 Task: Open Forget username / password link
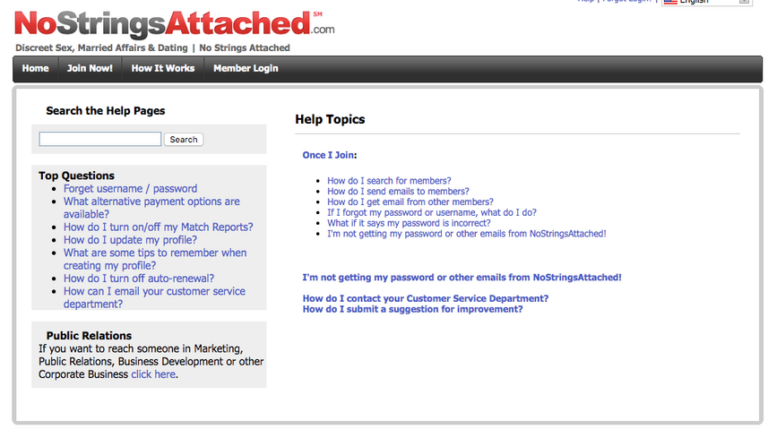(130, 189)
